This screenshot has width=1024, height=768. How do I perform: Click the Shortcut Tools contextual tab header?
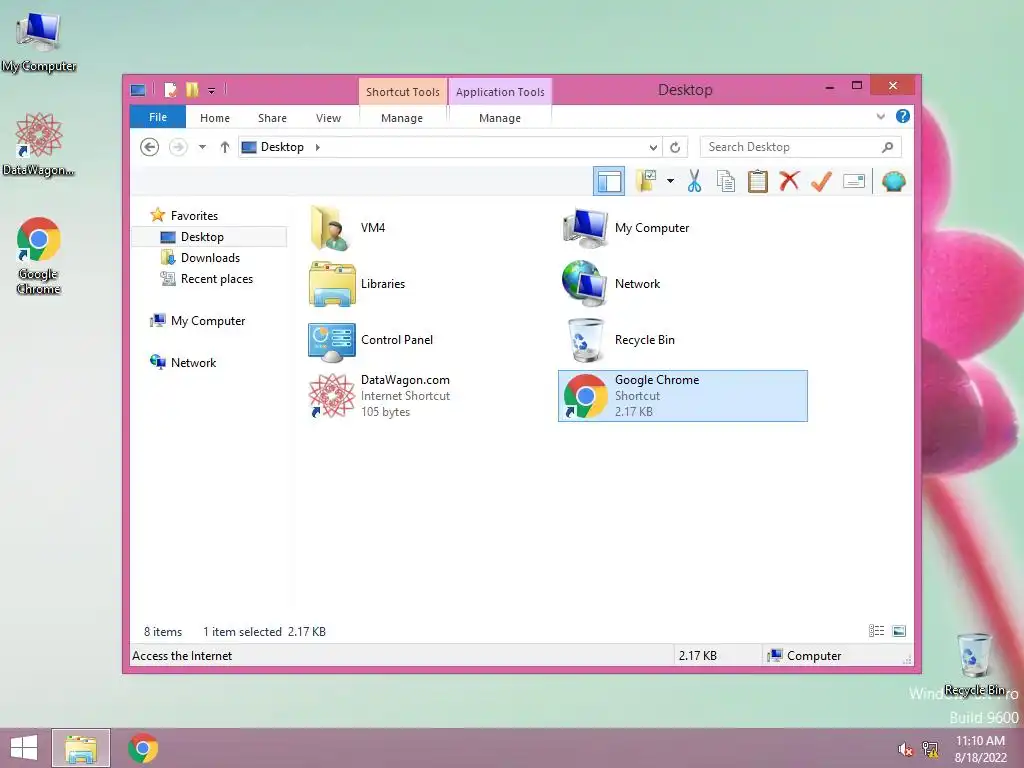(x=403, y=92)
